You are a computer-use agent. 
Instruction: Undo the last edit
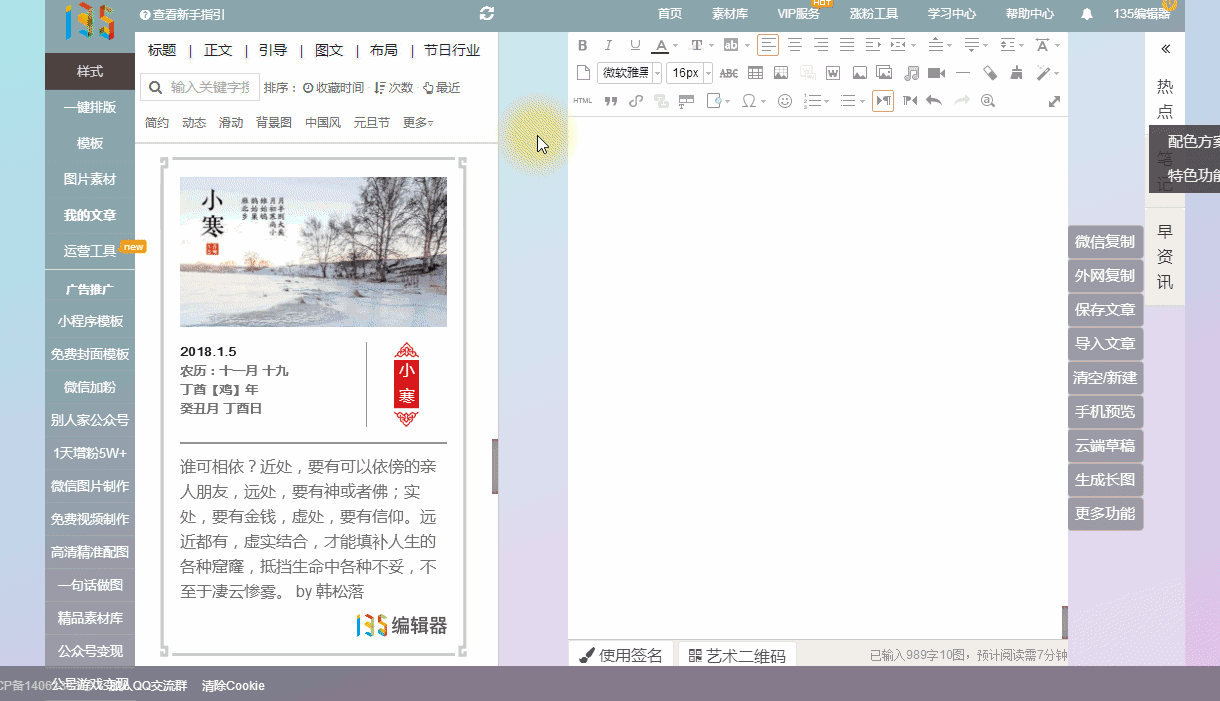point(934,101)
